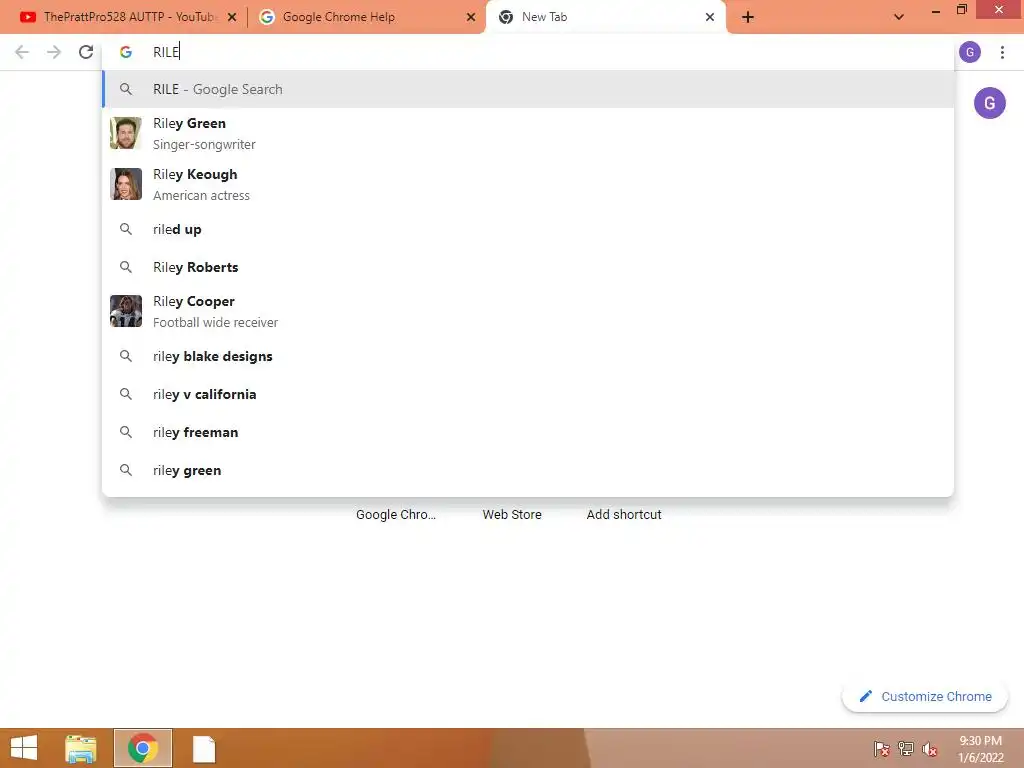This screenshot has width=1024, height=768.
Task: Open a new tab with plus icon
Action: point(748,18)
